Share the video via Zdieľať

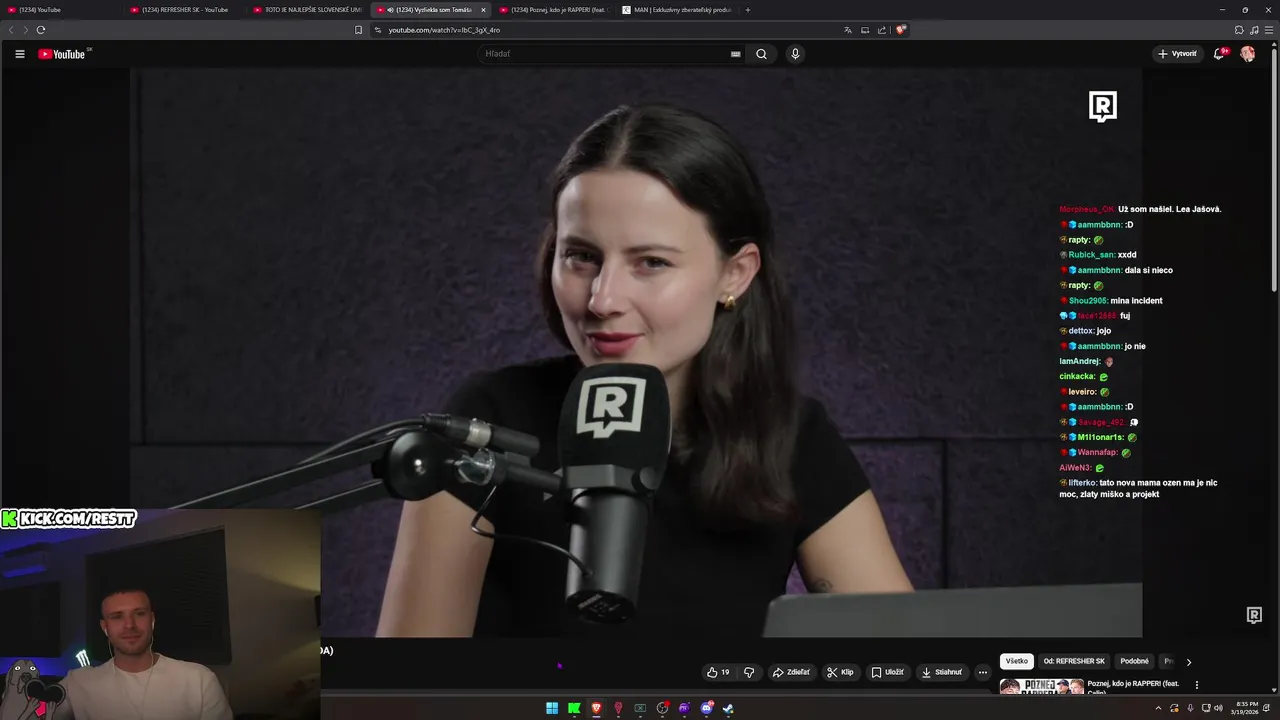point(791,672)
